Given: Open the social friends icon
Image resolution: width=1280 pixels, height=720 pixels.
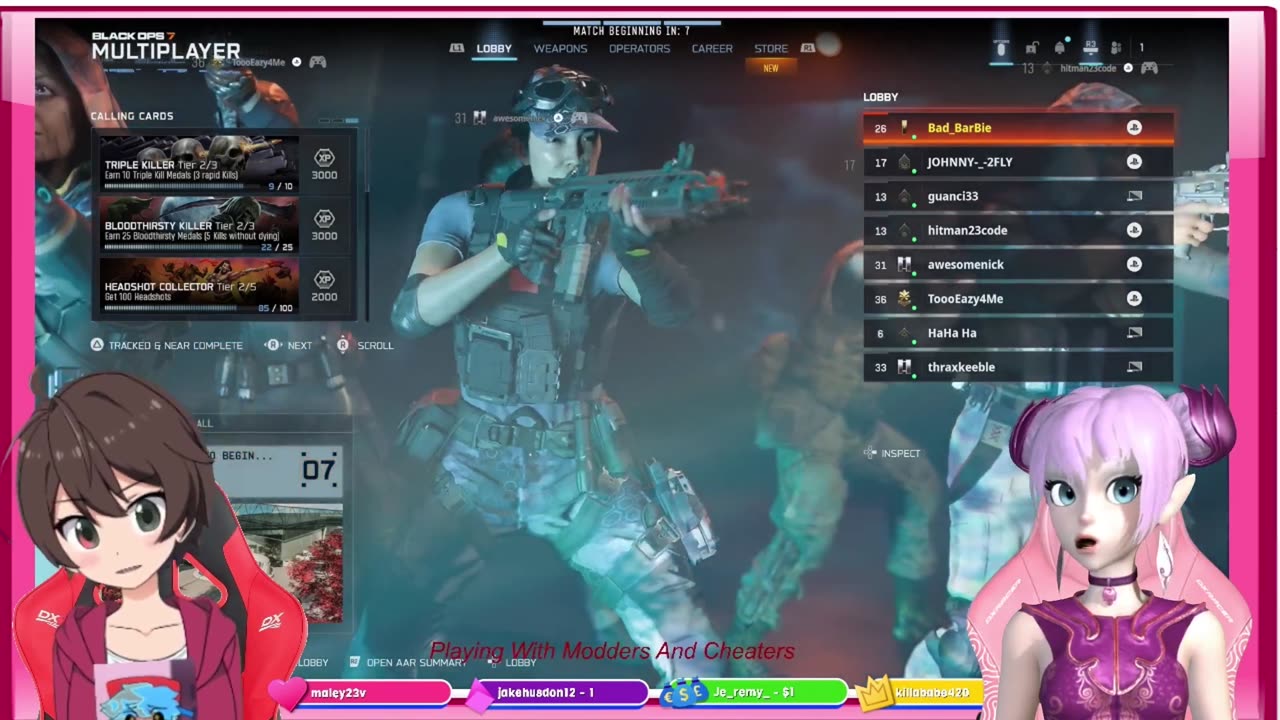Looking at the screenshot, I should tap(1117, 47).
